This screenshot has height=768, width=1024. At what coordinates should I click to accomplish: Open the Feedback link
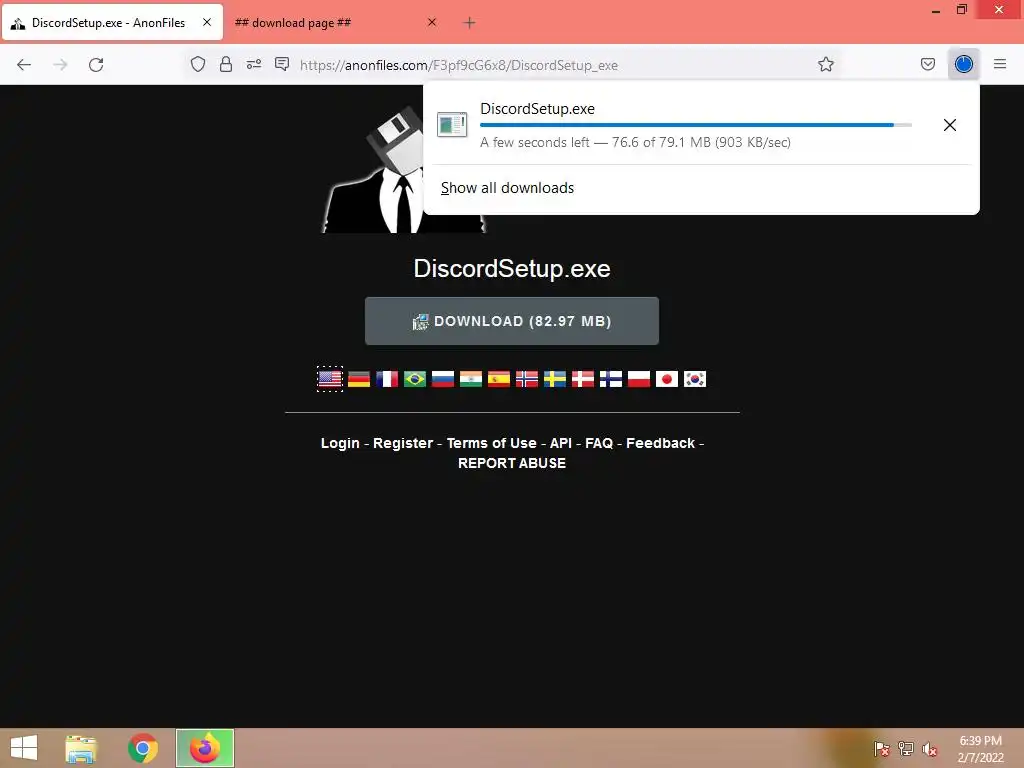click(661, 443)
